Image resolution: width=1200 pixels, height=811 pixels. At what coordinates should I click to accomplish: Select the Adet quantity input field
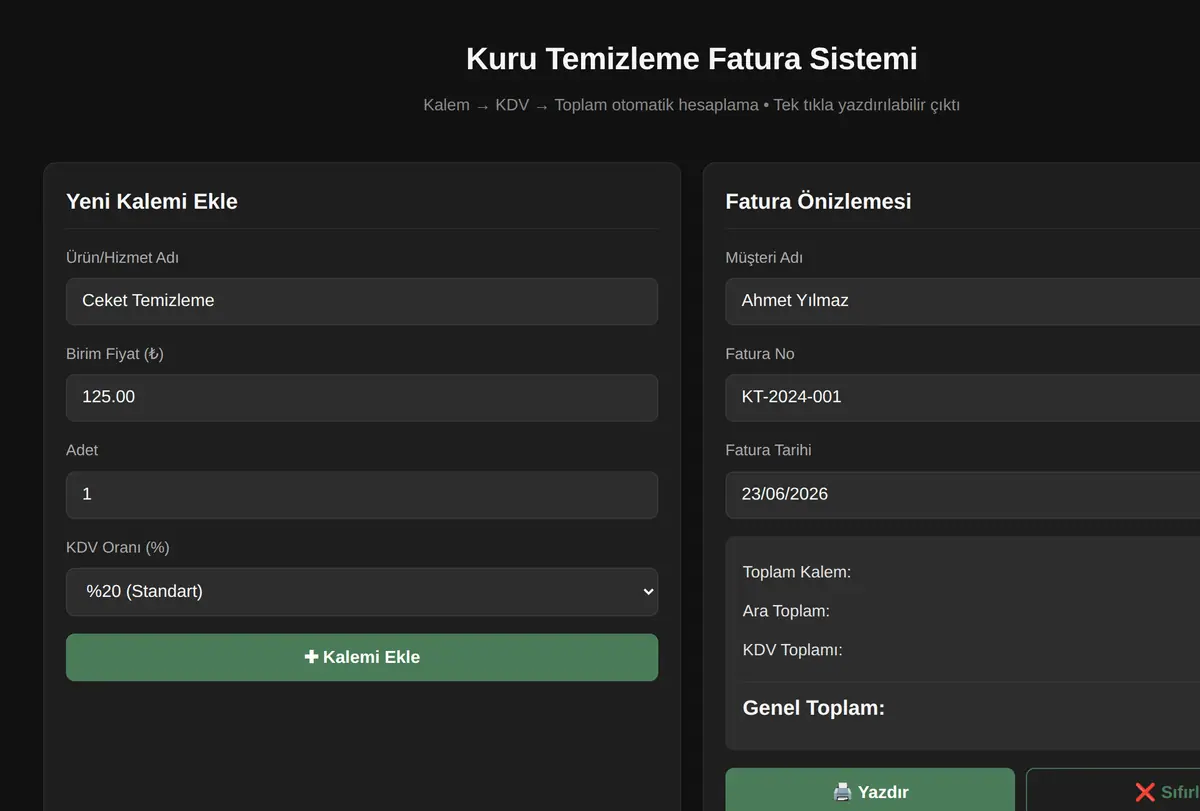362,495
